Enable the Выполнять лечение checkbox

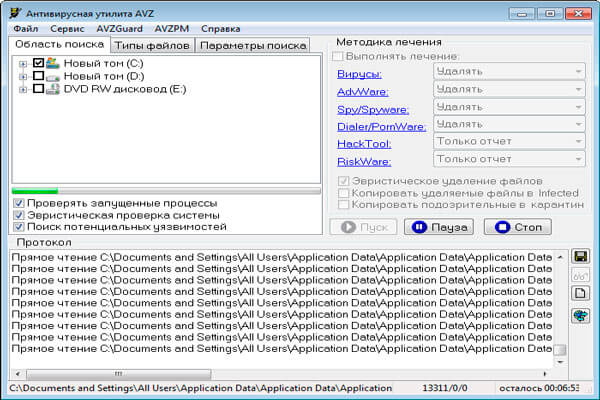[x=338, y=56]
